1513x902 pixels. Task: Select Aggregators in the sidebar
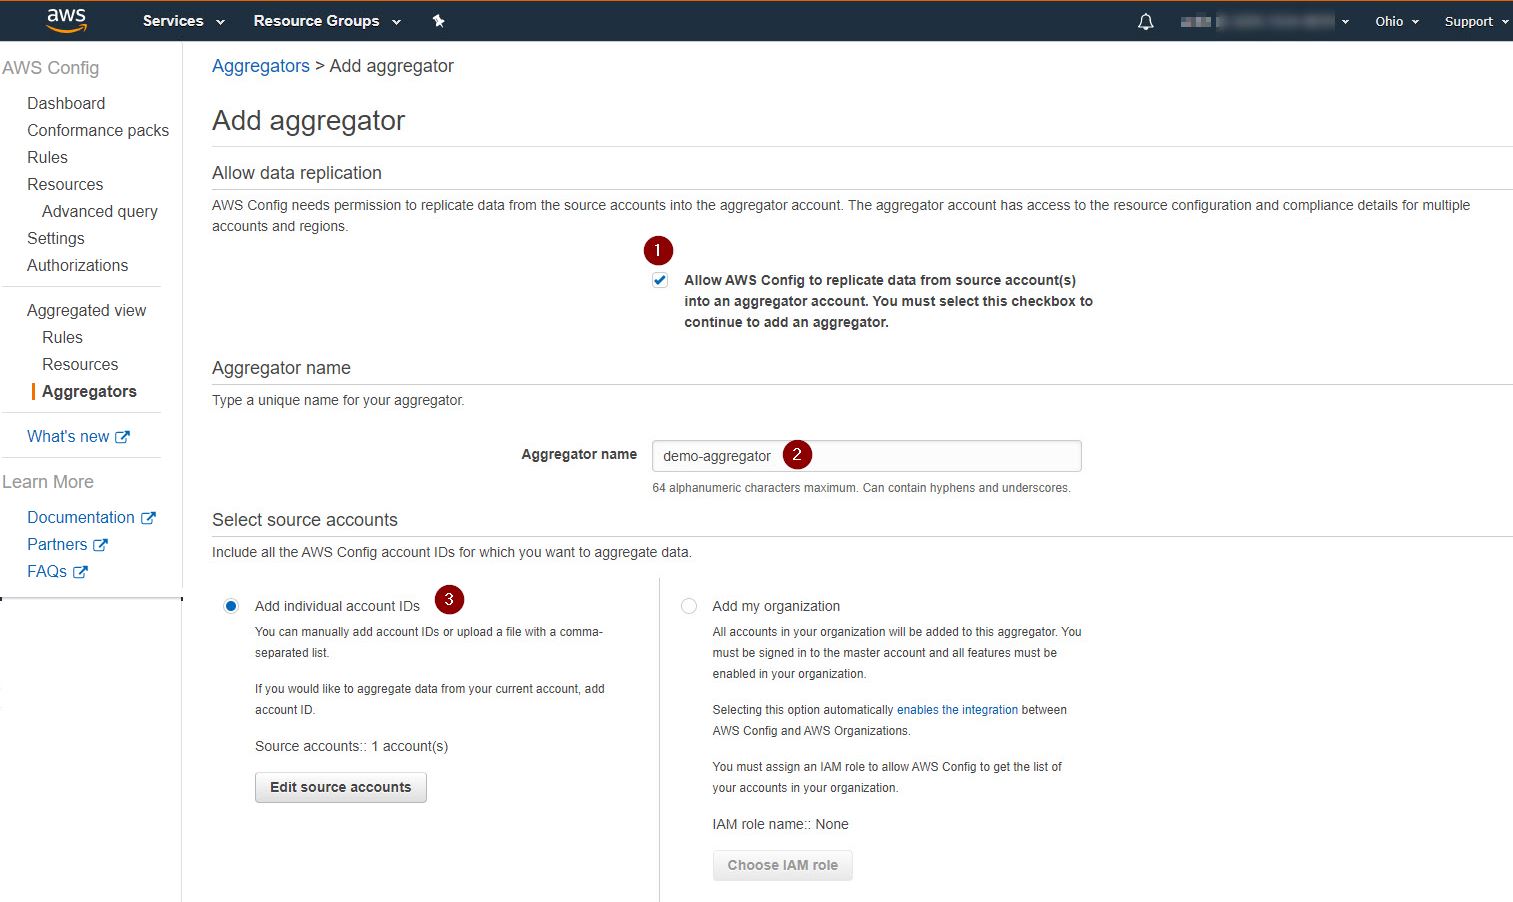click(x=89, y=391)
